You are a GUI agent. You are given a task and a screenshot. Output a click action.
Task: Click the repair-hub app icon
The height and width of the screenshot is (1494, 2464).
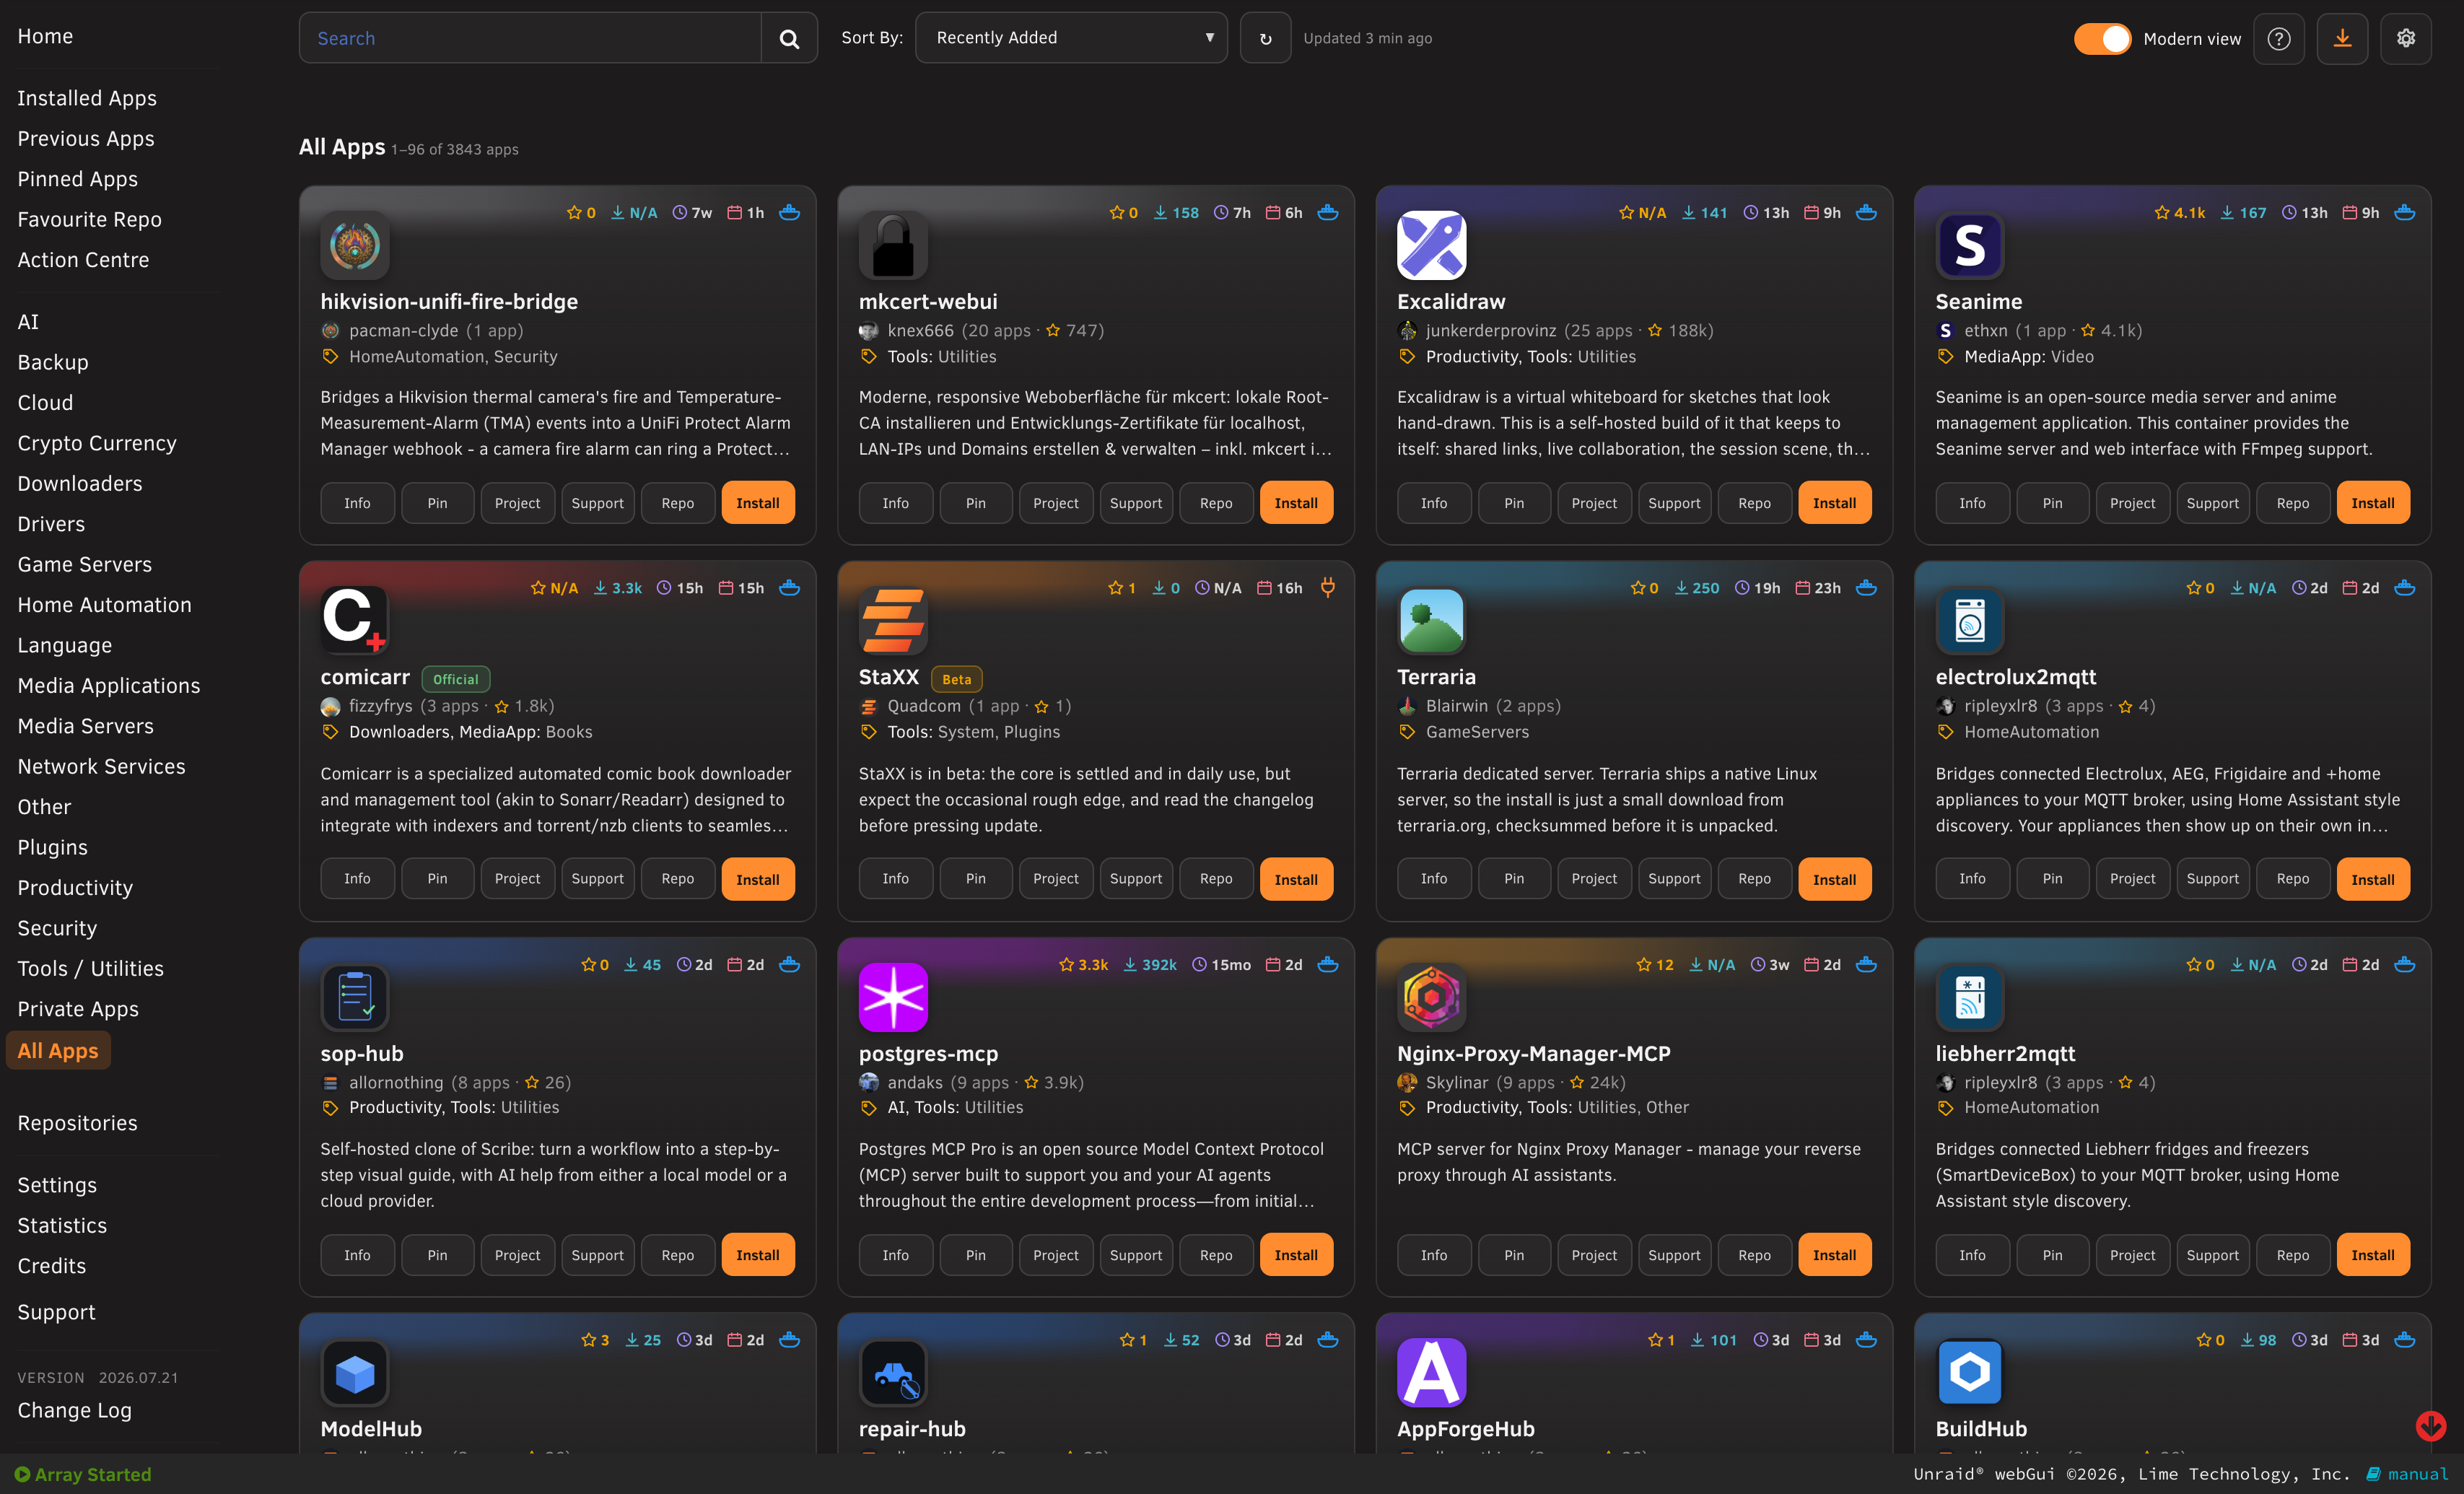click(893, 1373)
